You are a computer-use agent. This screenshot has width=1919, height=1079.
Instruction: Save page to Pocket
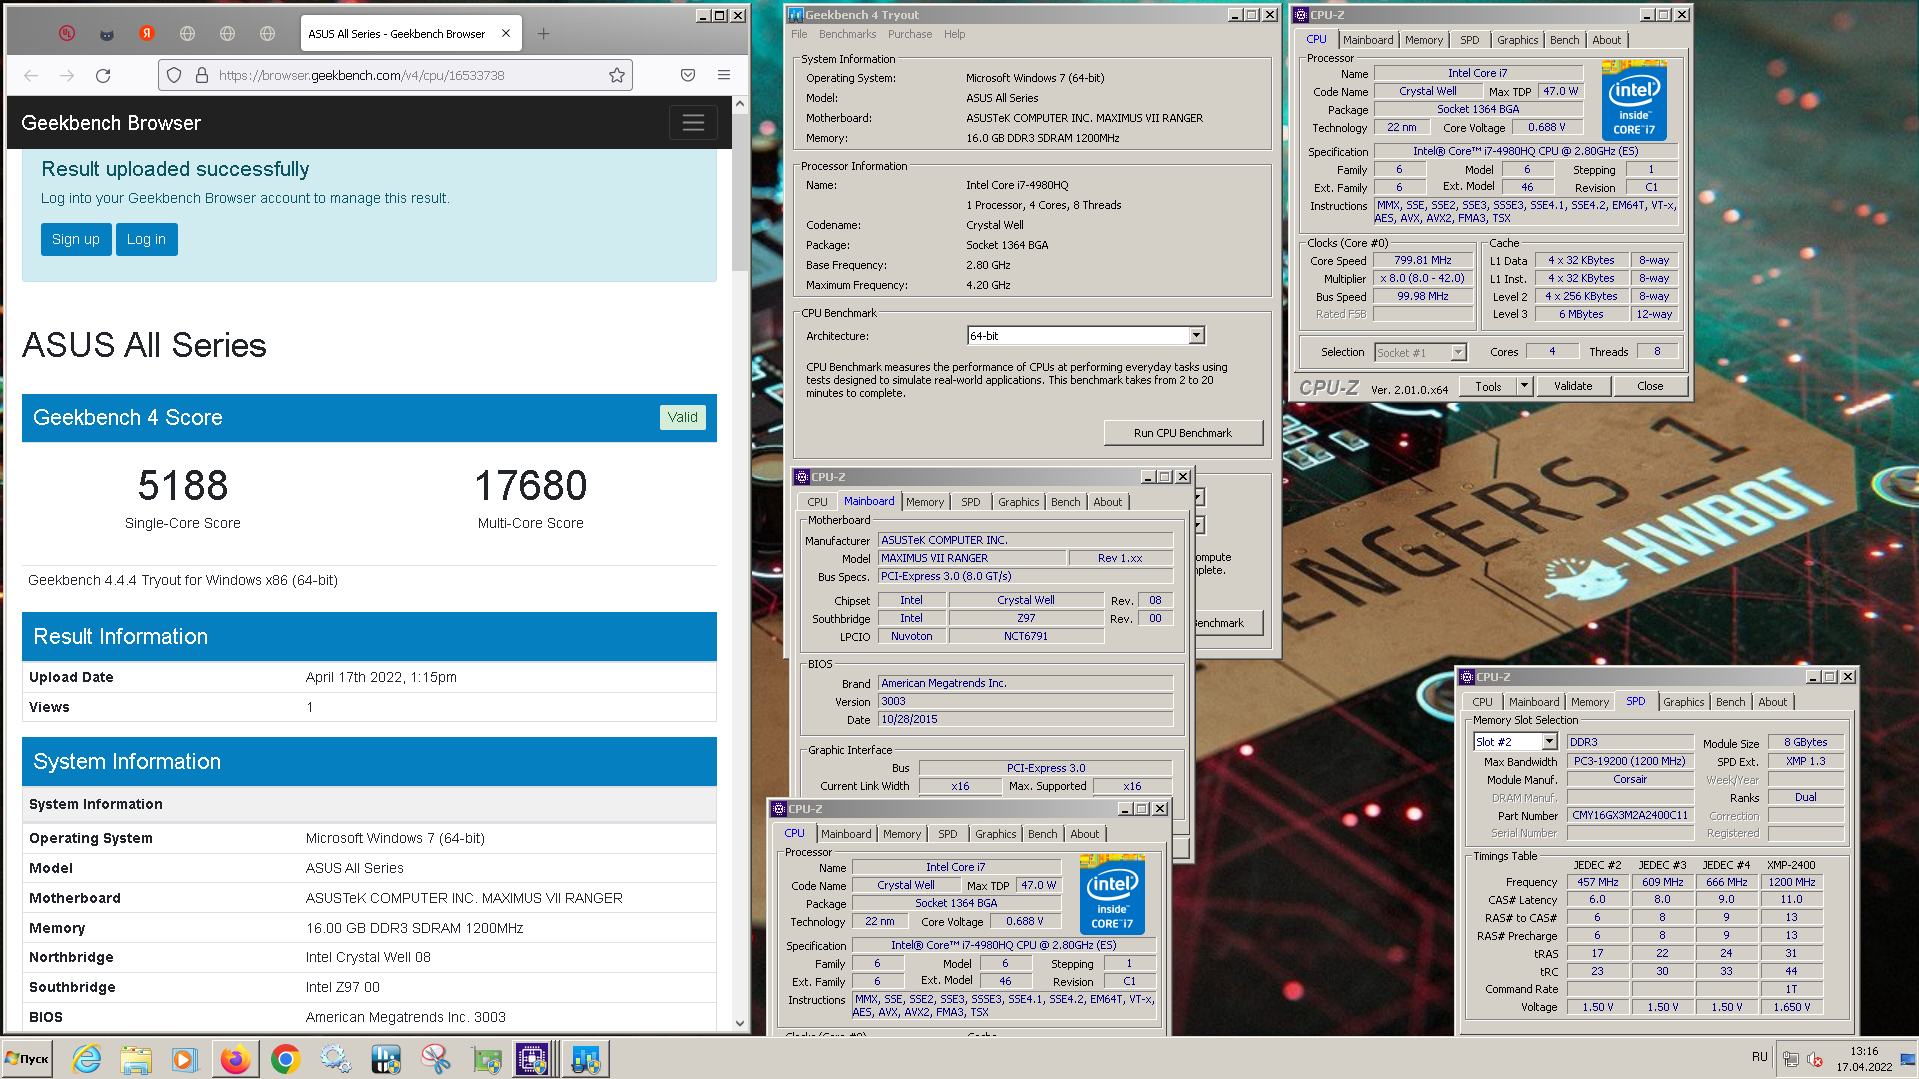pyautogui.click(x=688, y=75)
